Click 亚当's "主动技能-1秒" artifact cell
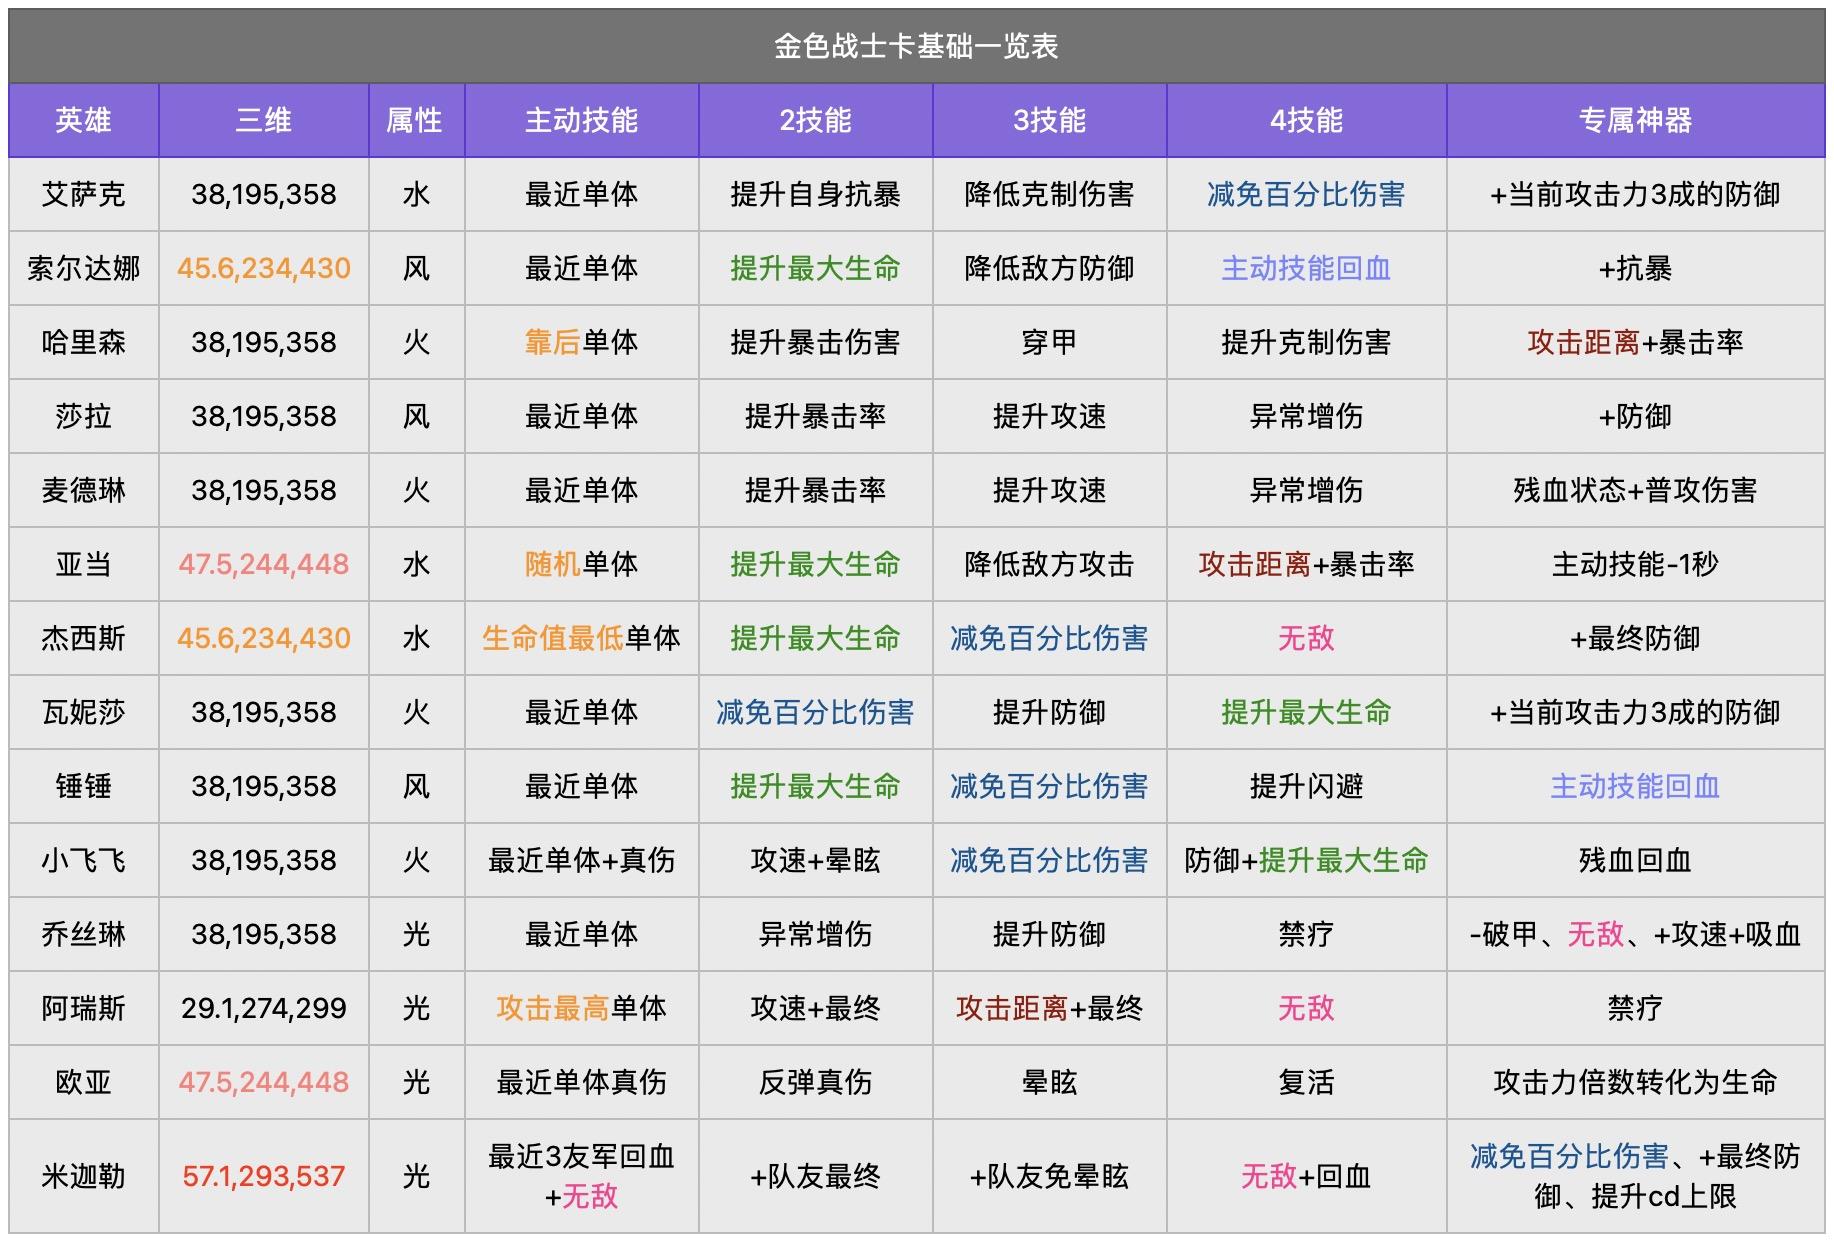 point(1635,564)
